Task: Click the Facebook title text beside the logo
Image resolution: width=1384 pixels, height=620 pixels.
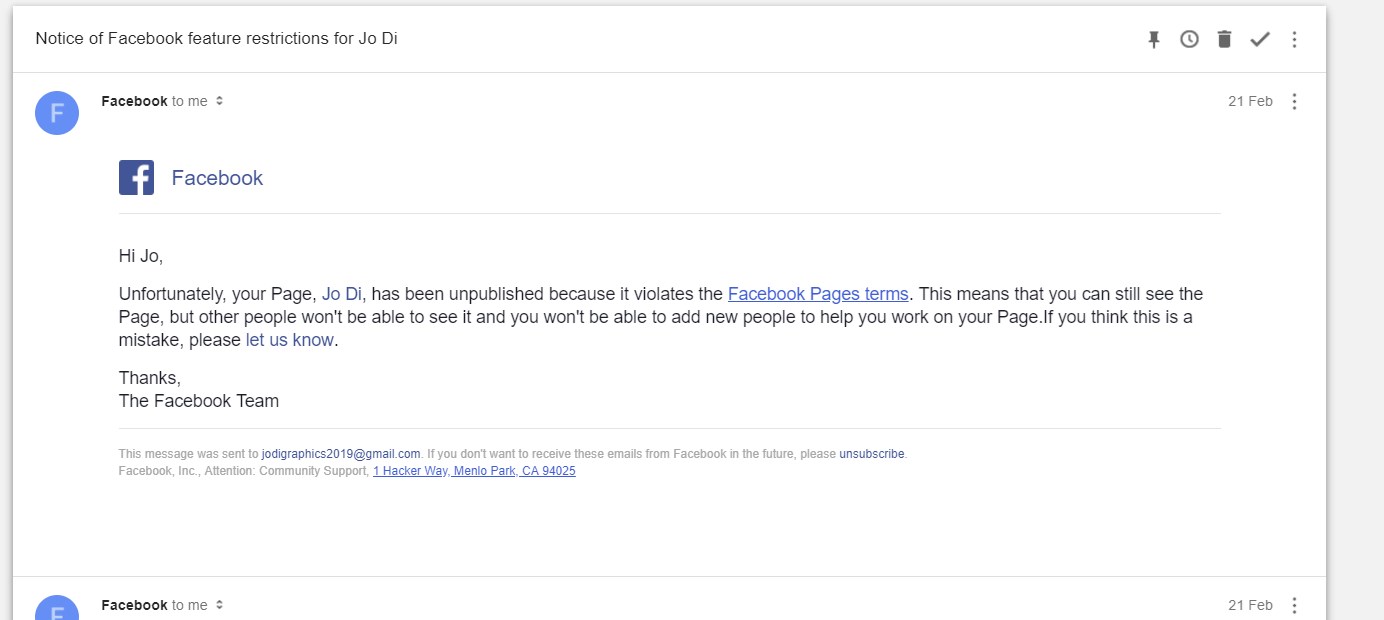Action: (217, 178)
